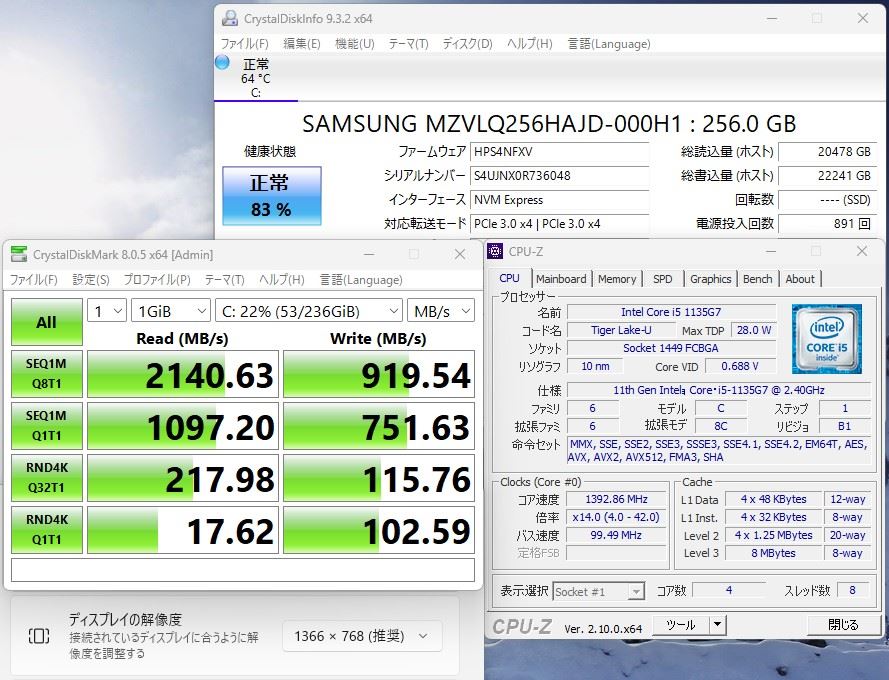Switch to the Memory tab in CPU-Z

point(617,279)
